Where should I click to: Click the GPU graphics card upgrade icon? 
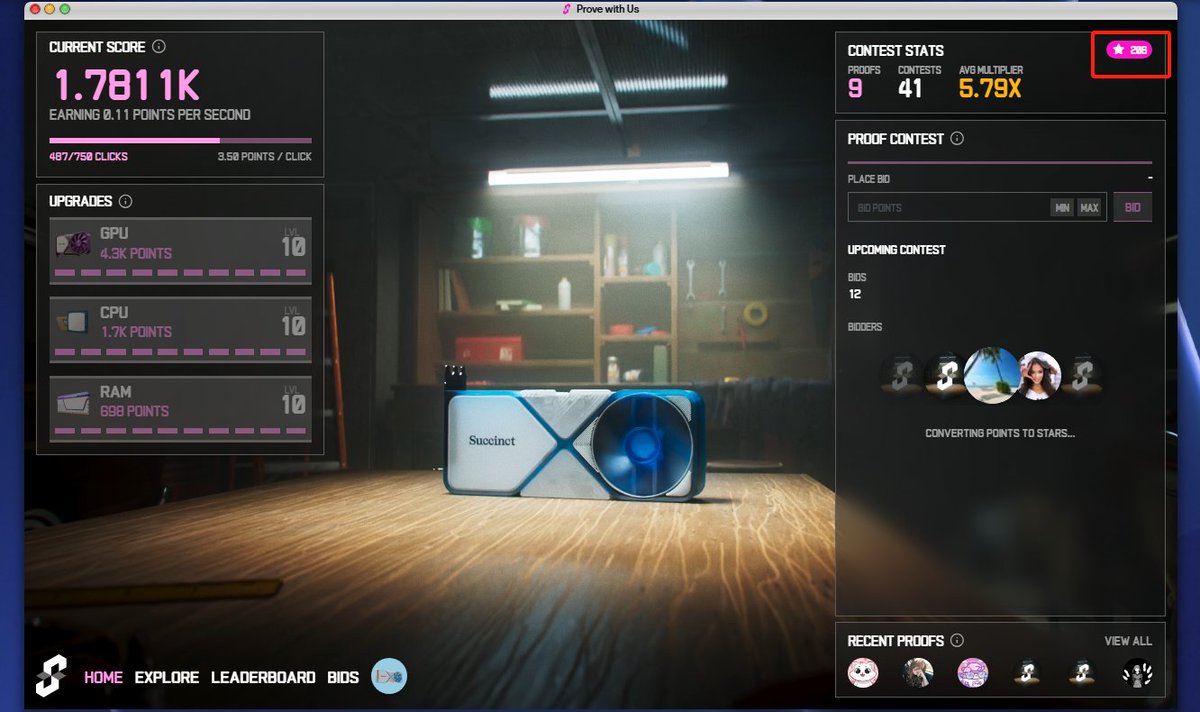(x=75, y=243)
